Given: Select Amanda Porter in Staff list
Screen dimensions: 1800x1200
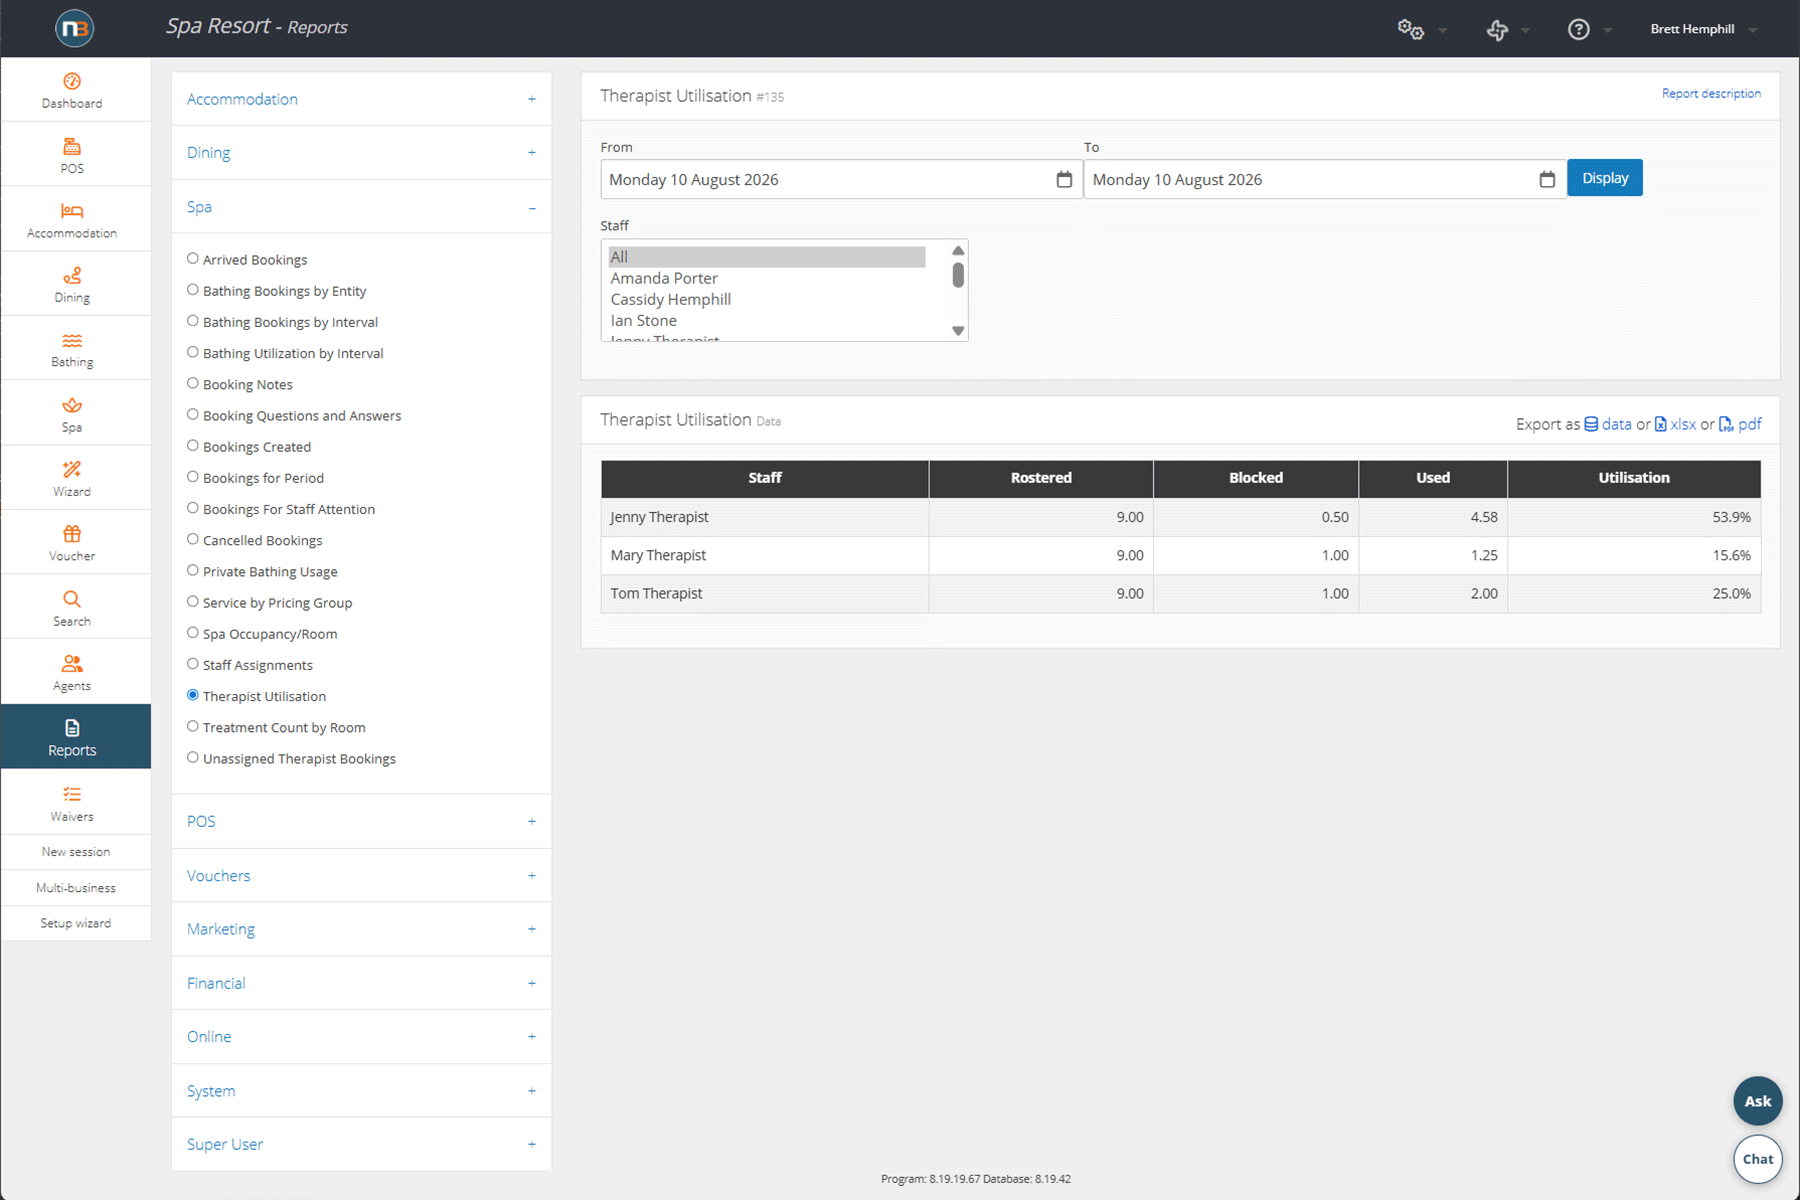Looking at the screenshot, I should point(767,278).
